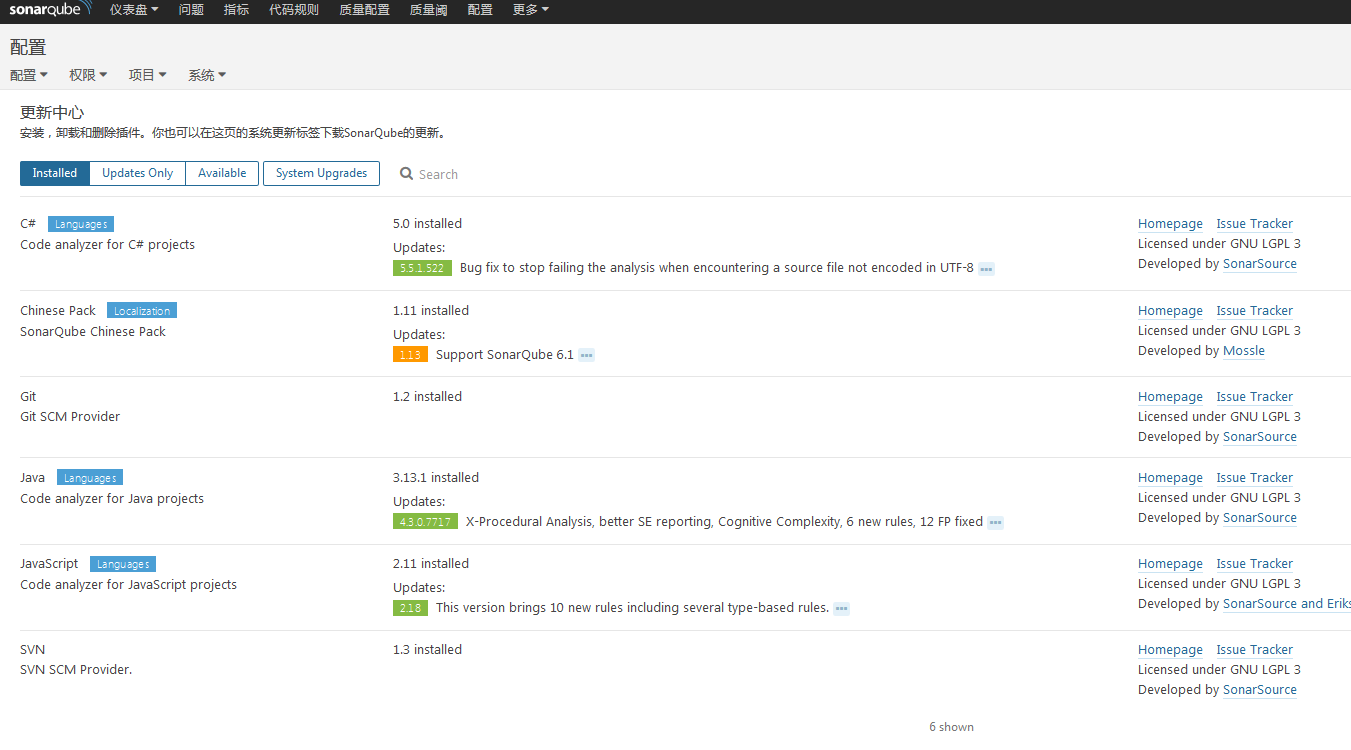Expand C# update details ellipsis
Viewport: 1351px width, 750px height.
[x=986, y=269]
